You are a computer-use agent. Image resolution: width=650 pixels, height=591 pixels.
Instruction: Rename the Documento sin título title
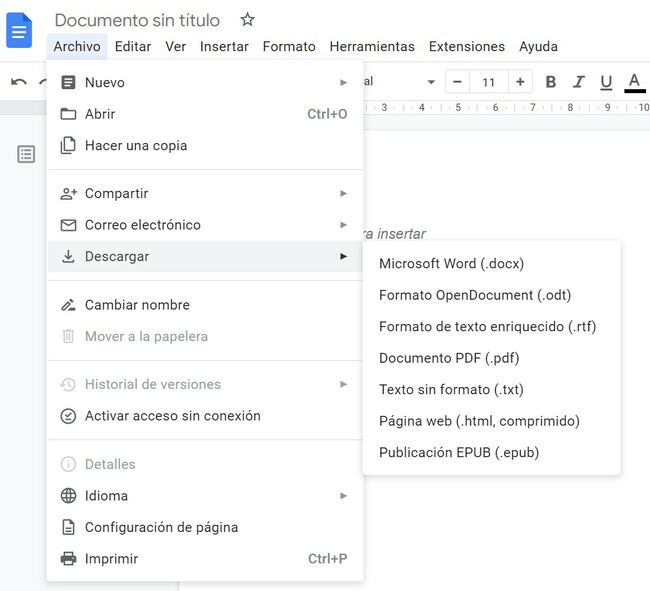[x=137, y=20]
